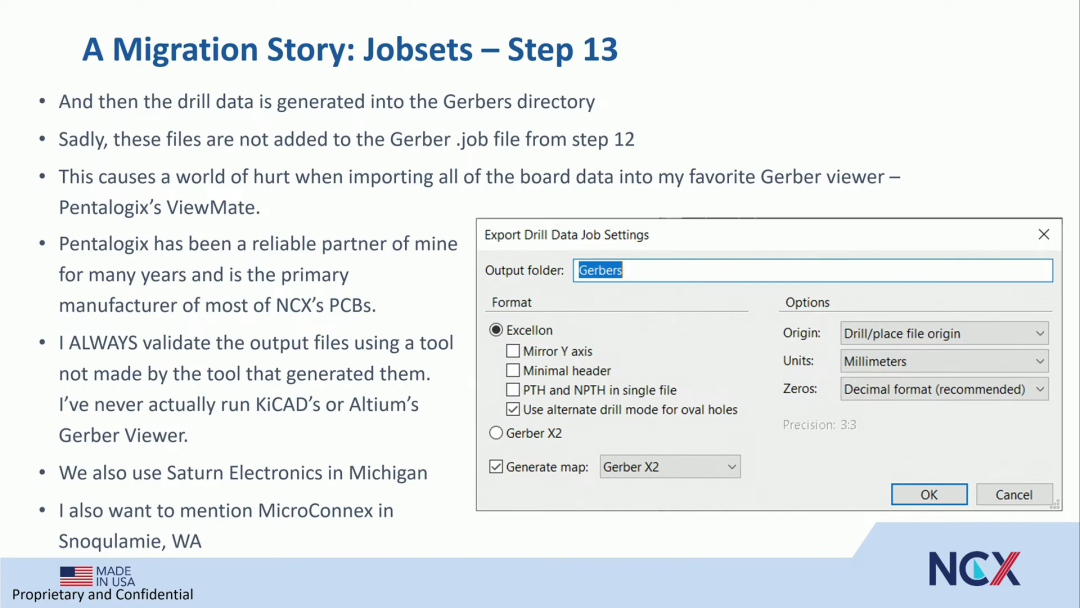Tick the Minimal header checkbox
1080x608 pixels.
512,370
